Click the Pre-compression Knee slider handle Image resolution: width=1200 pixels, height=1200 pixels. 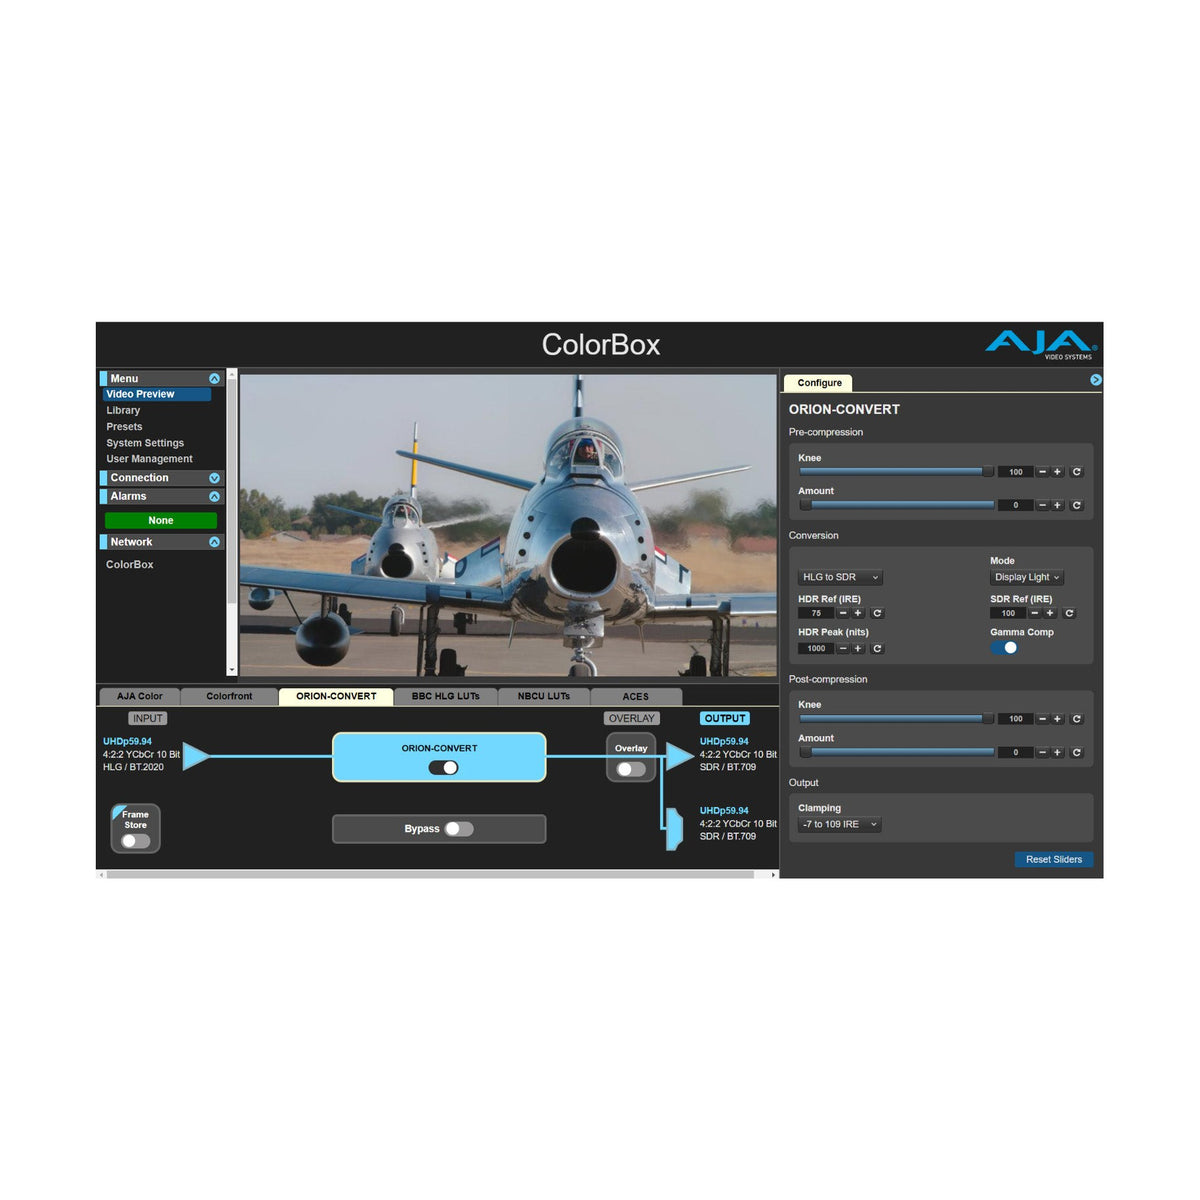(x=988, y=471)
